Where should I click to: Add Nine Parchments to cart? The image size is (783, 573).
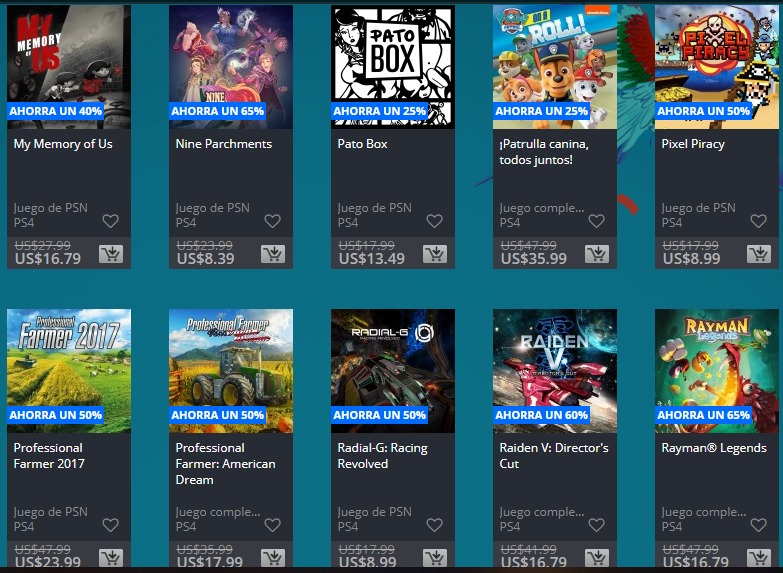273,254
